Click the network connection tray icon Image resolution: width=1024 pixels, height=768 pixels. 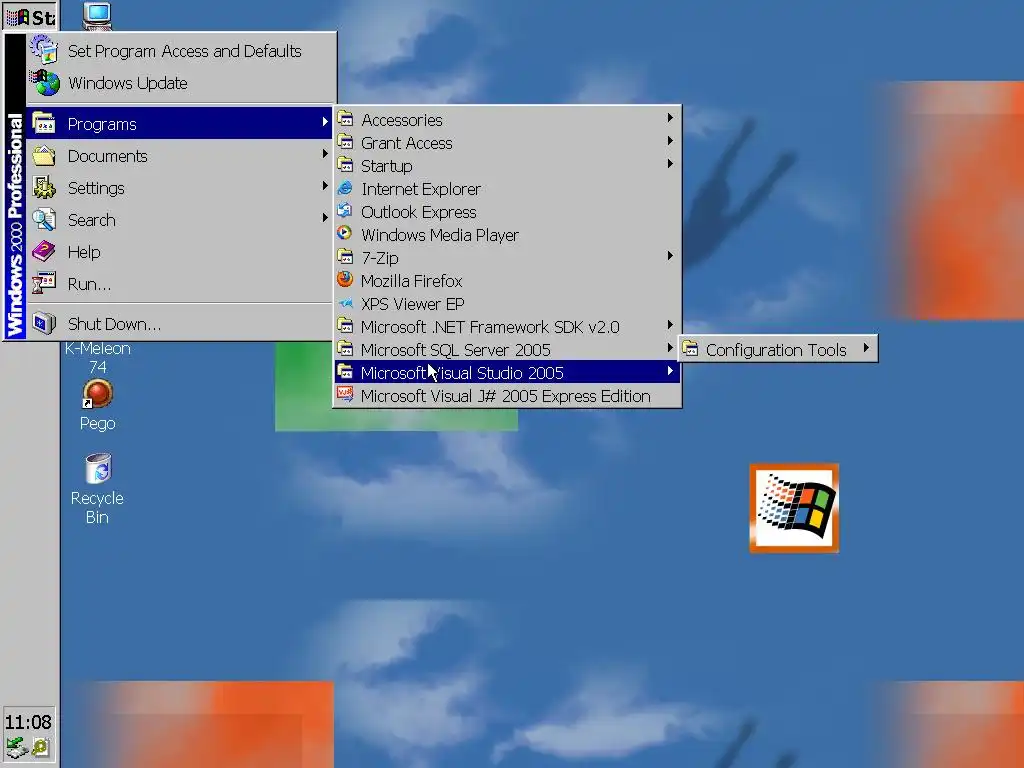[x=16, y=748]
